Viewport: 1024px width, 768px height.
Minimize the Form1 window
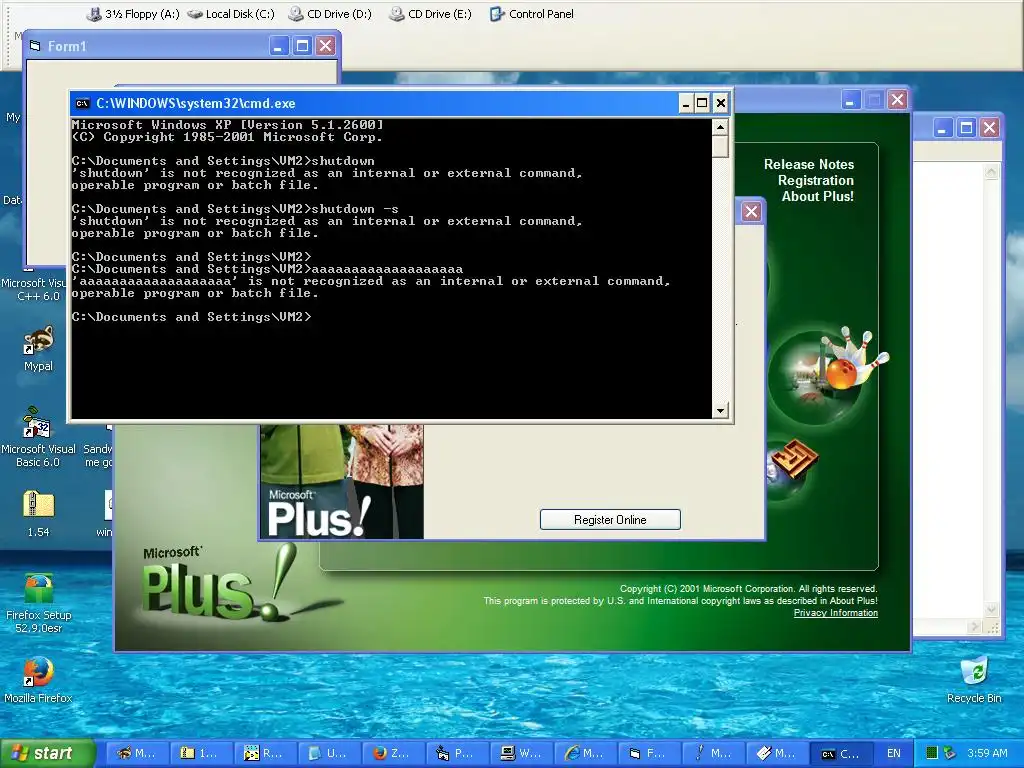pos(279,46)
